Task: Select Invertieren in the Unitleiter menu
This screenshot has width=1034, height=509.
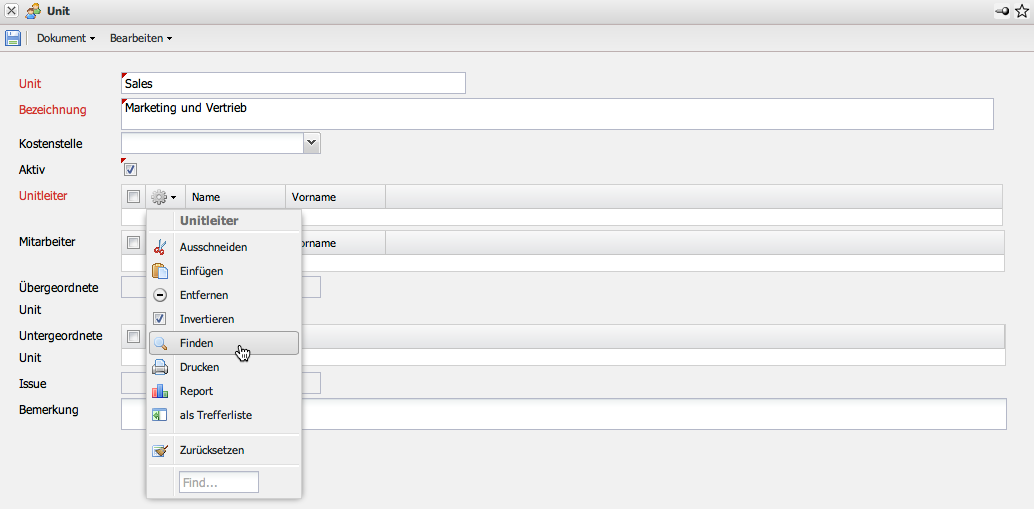Action: coord(224,318)
